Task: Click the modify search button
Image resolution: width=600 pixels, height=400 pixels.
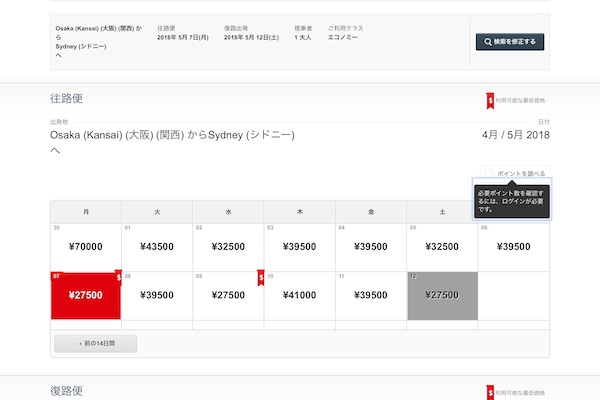Action: click(510, 42)
